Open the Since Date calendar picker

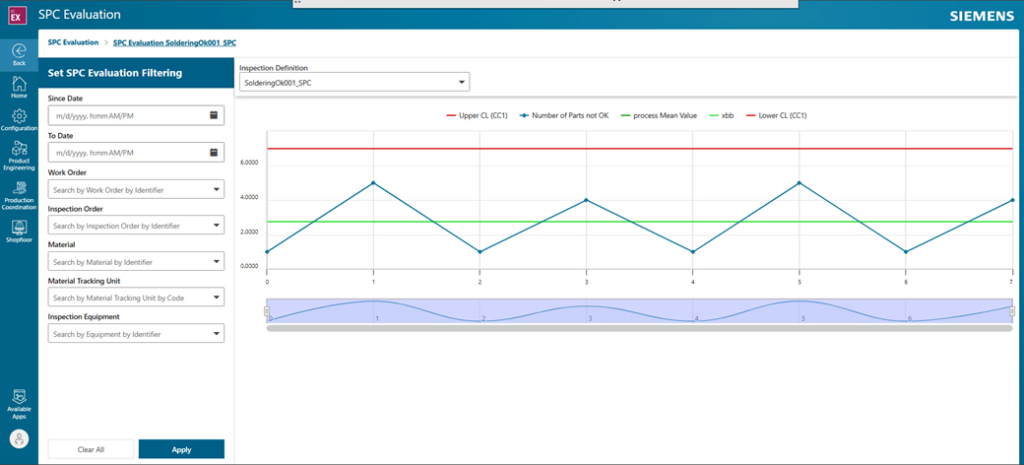click(214, 115)
